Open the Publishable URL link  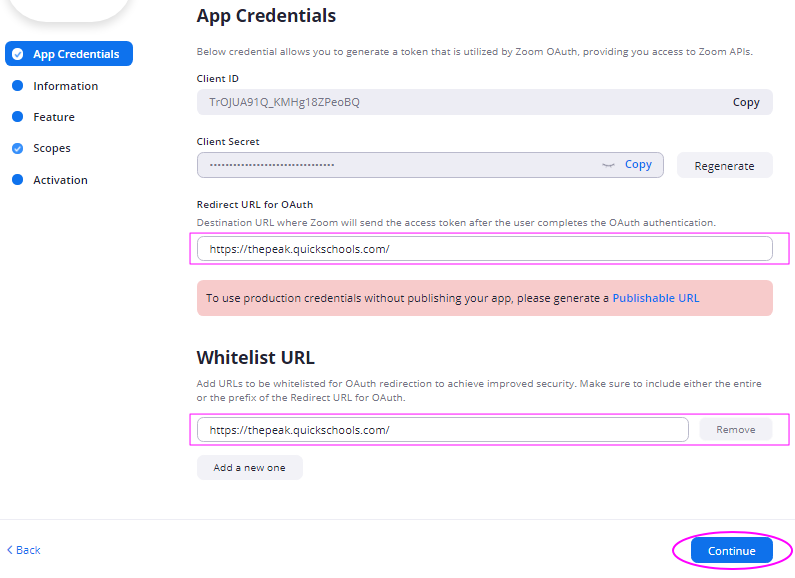pos(655,298)
